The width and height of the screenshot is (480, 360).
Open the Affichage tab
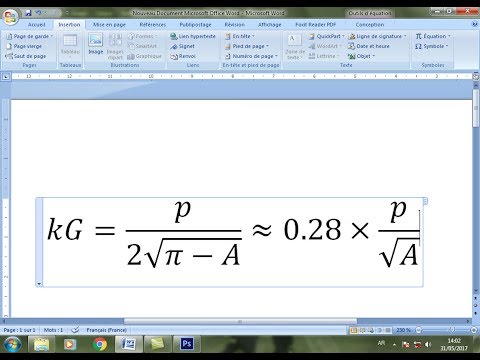(270, 24)
